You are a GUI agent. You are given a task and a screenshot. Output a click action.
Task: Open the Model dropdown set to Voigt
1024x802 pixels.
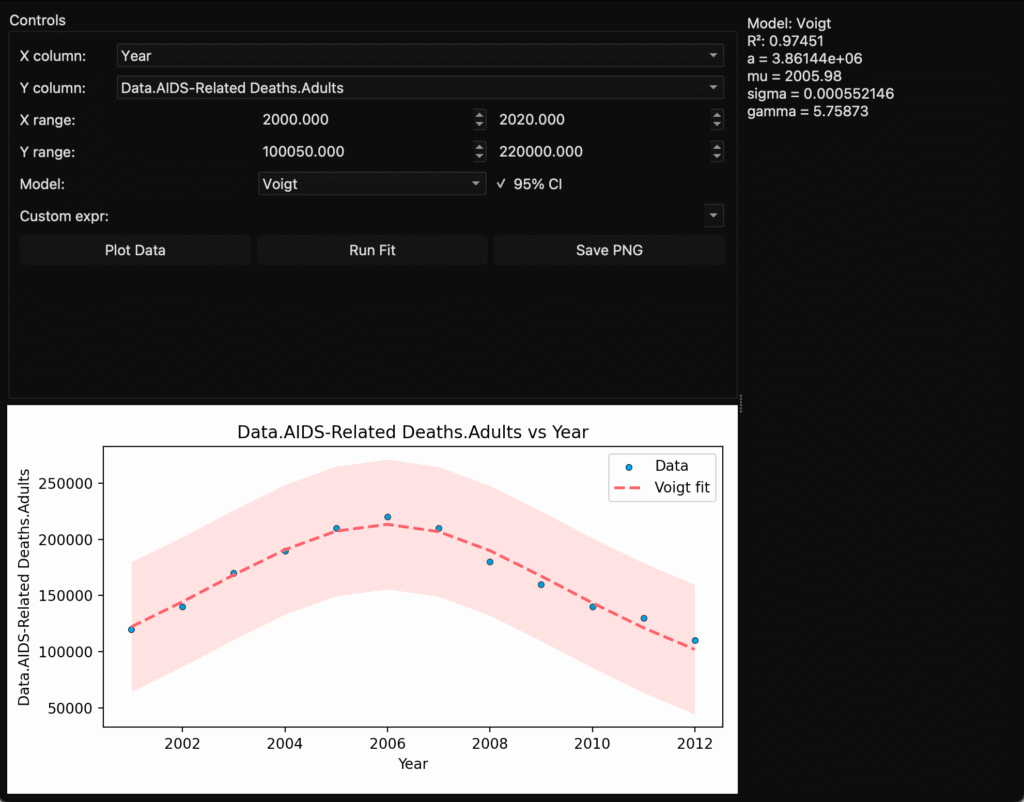(372, 184)
